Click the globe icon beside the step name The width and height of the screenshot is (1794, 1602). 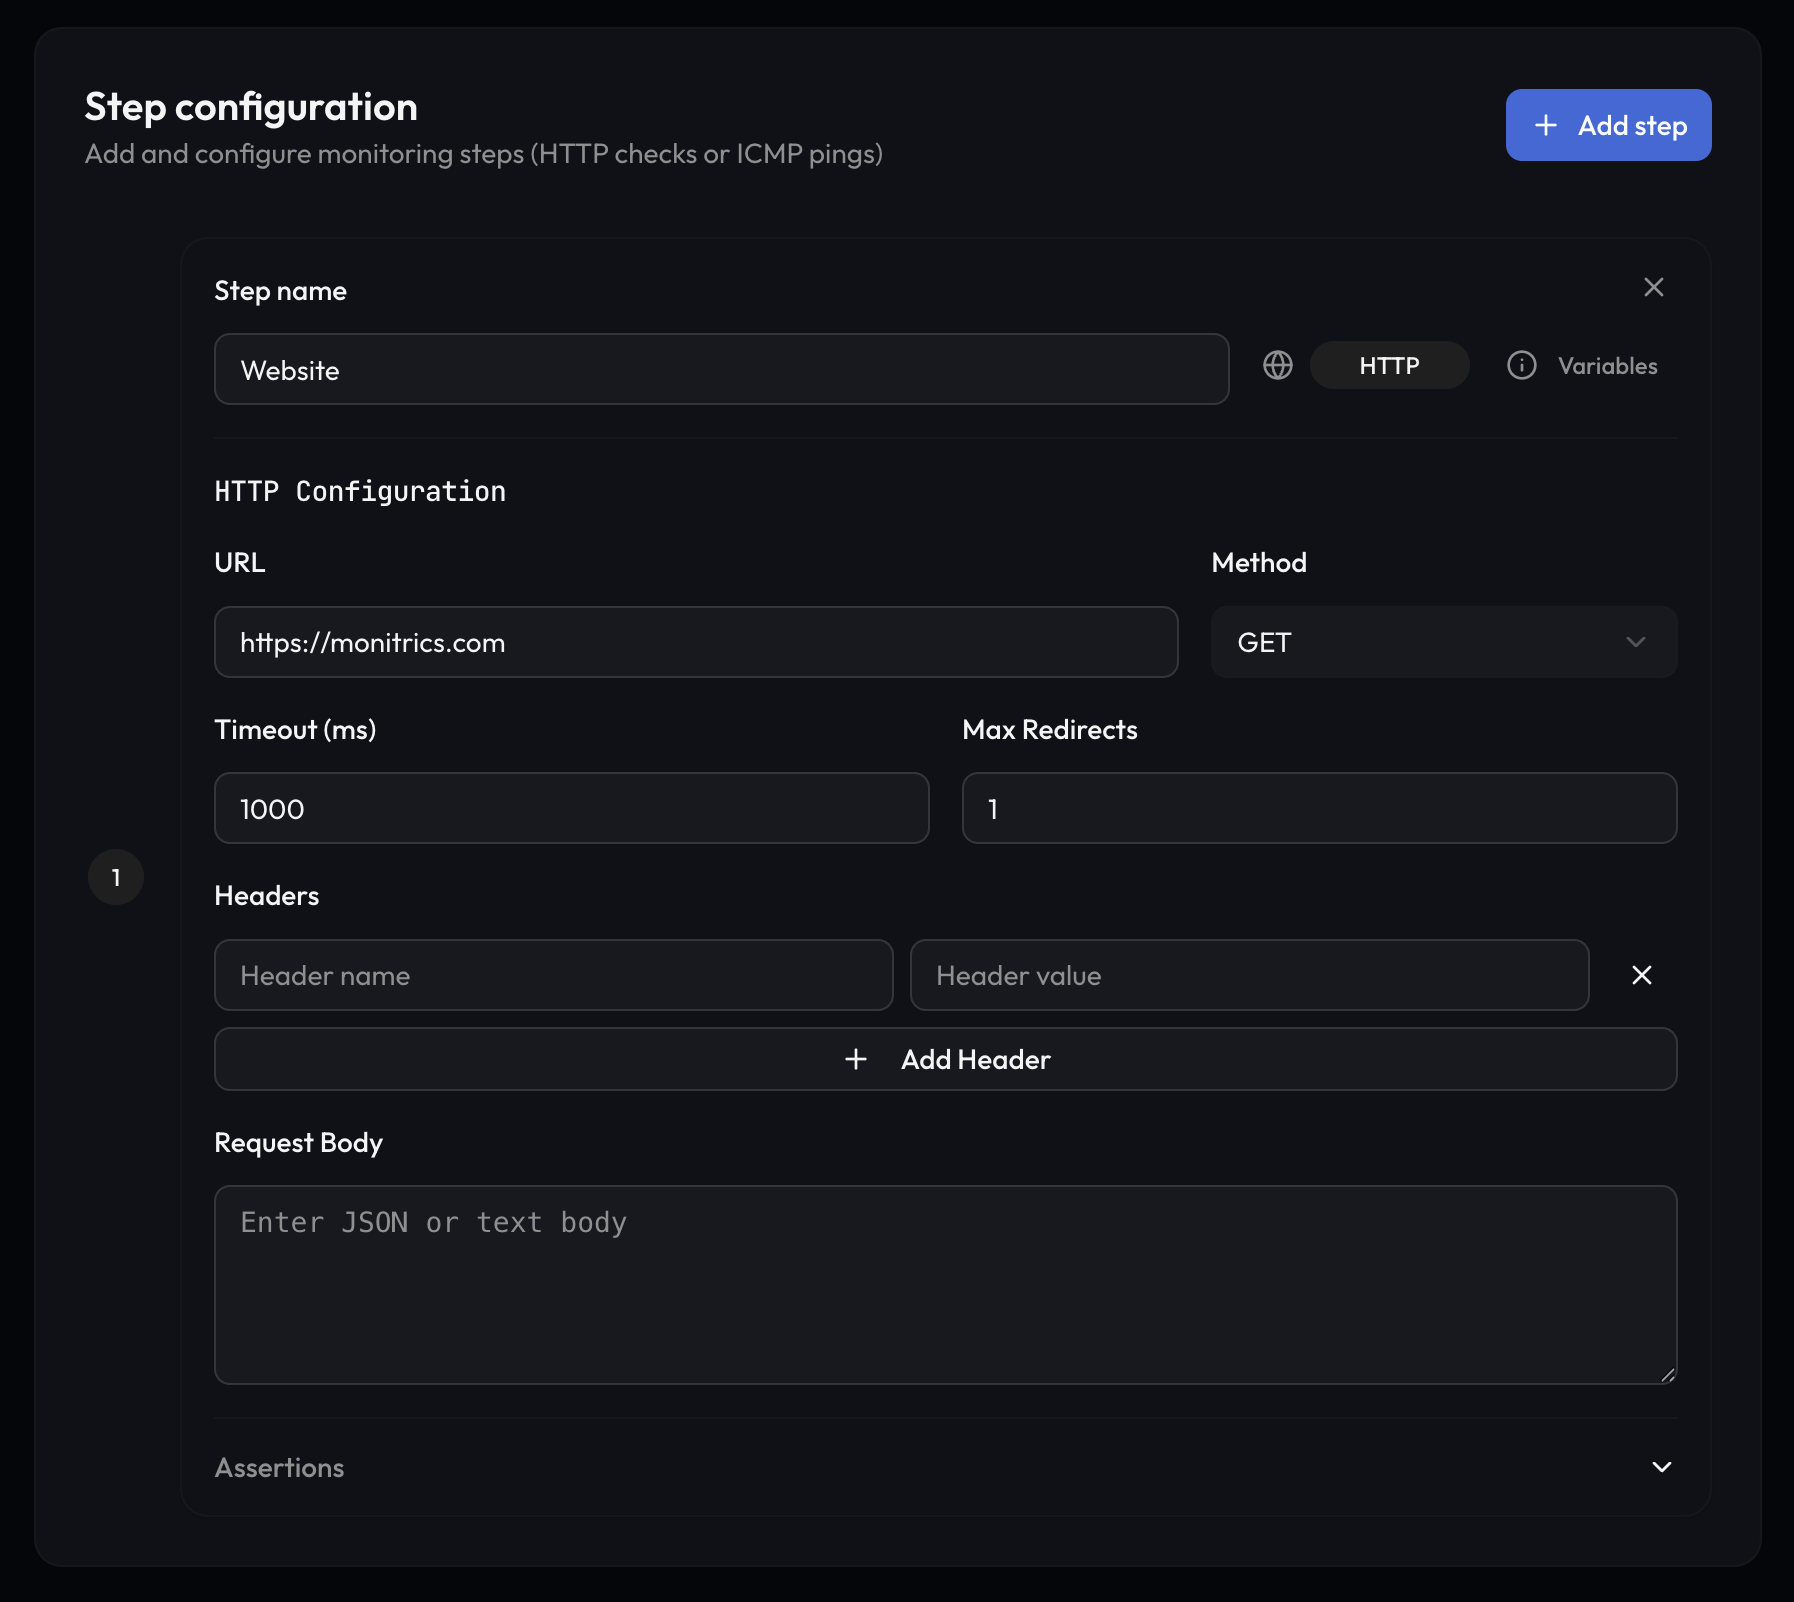pyautogui.click(x=1277, y=365)
